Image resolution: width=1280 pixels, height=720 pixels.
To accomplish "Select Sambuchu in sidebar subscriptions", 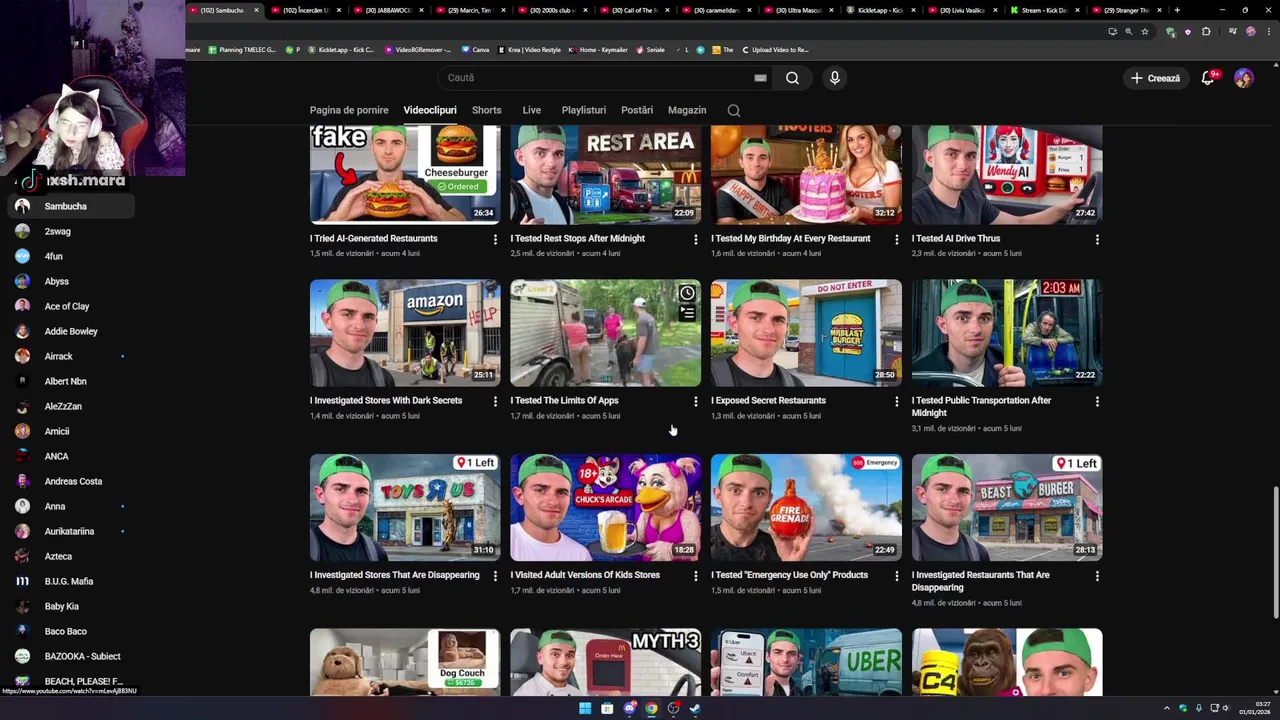I will point(71,206).
